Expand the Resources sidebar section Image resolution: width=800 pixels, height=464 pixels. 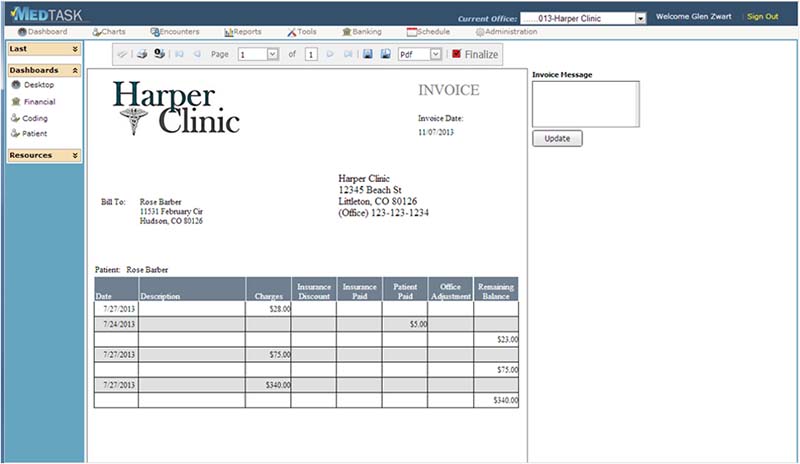click(x=44, y=155)
